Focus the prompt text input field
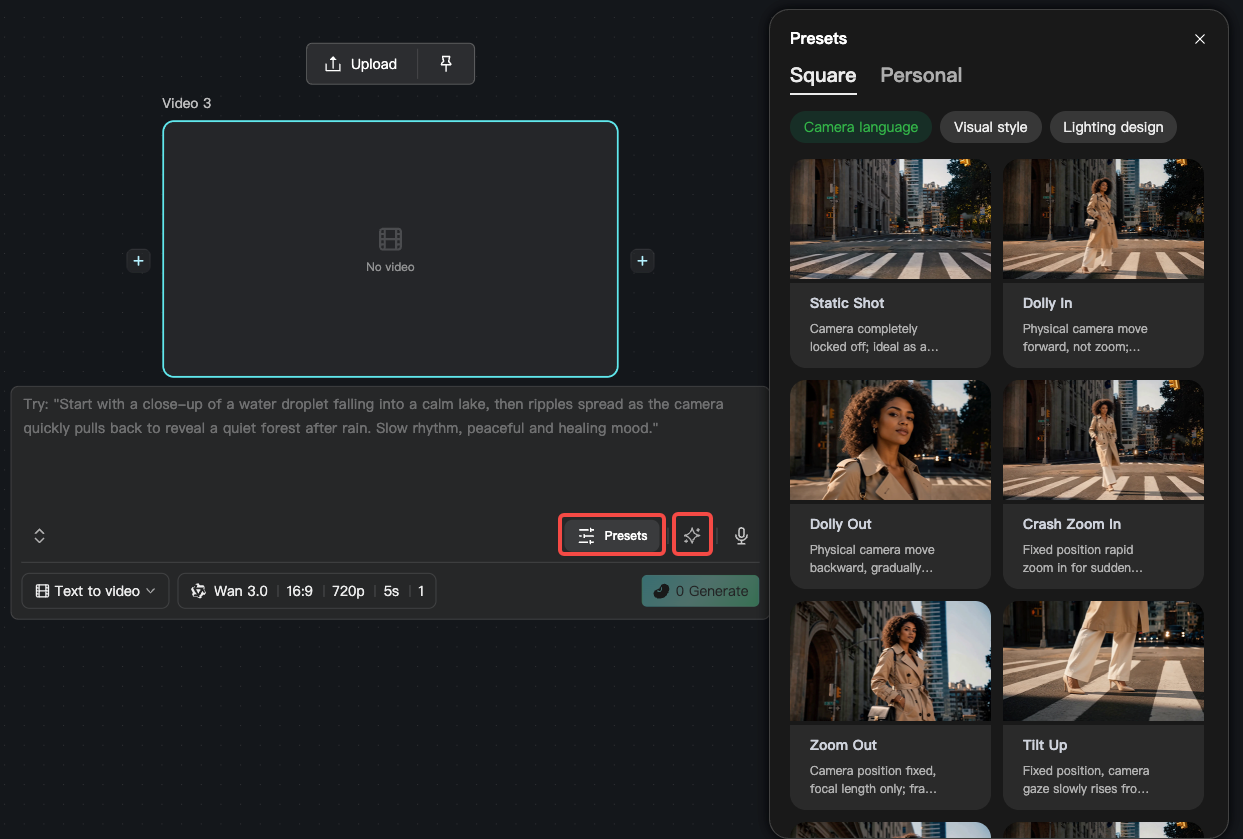Viewport: 1243px width, 839px height. tap(390, 448)
